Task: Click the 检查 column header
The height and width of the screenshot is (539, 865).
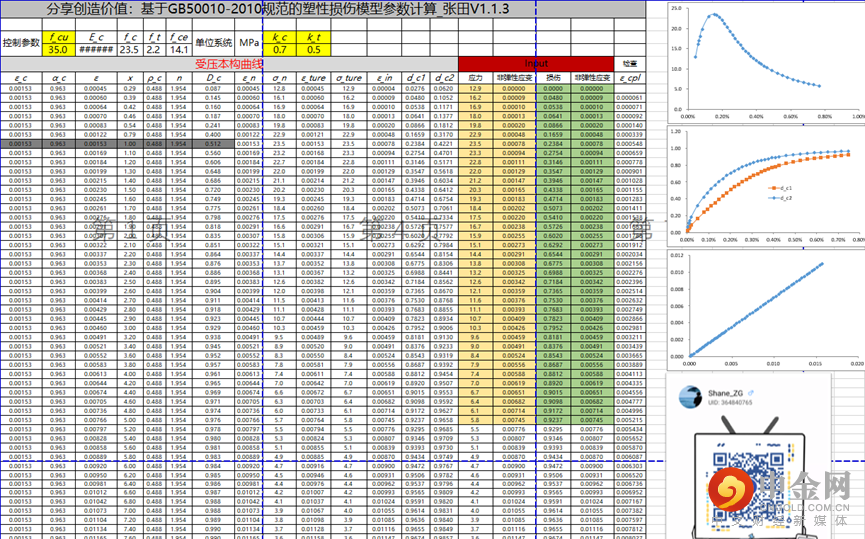Action: pos(630,63)
